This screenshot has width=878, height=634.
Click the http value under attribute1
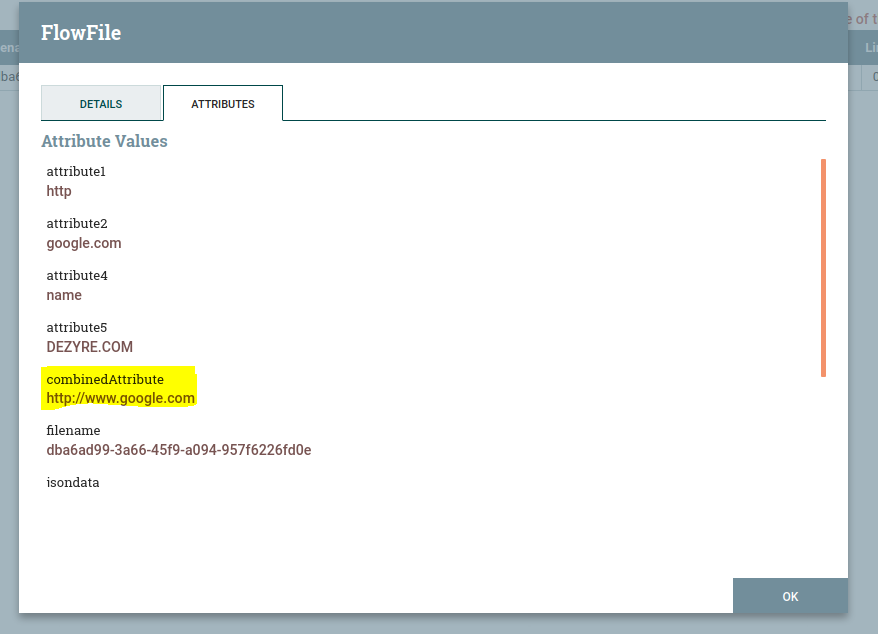(59, 191)
